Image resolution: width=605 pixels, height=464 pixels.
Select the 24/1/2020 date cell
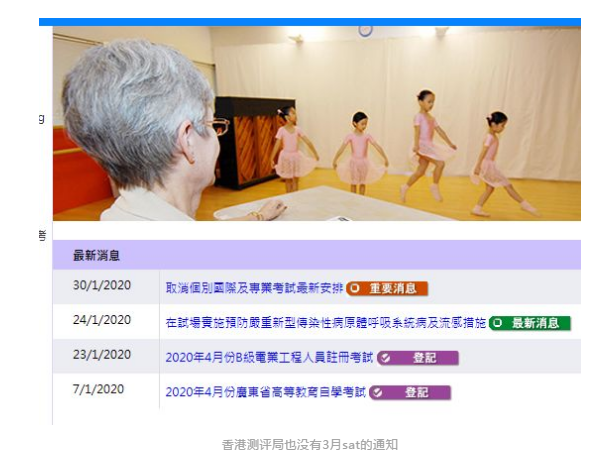(101, 320)
